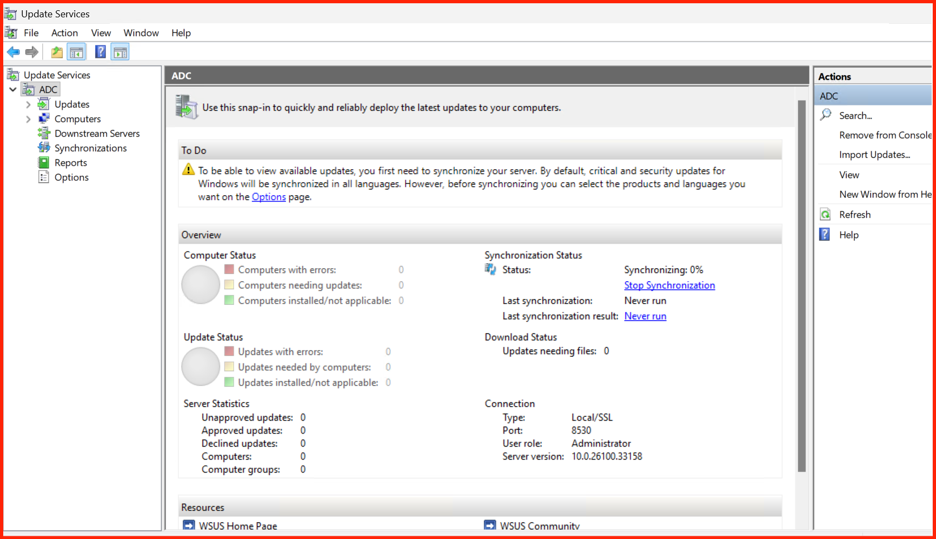This screenshot has width=936, height=539.
Task: Click the green Updates installed/not applicable swatch
Action: point(229,382)
